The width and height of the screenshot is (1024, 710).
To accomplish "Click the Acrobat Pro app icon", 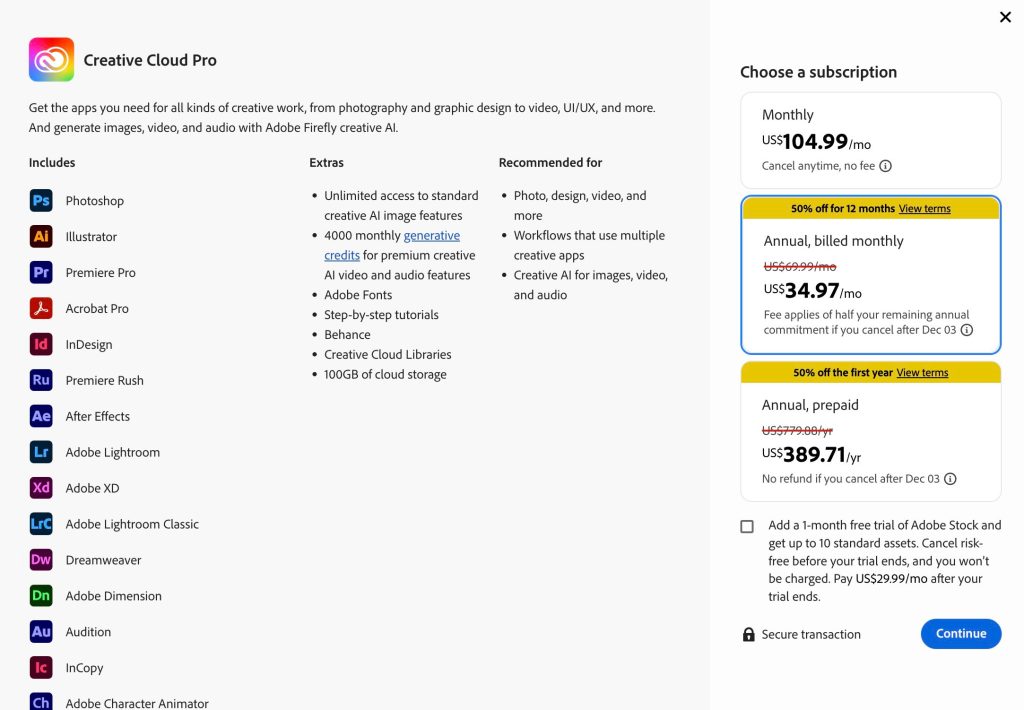I will point(41,309).
